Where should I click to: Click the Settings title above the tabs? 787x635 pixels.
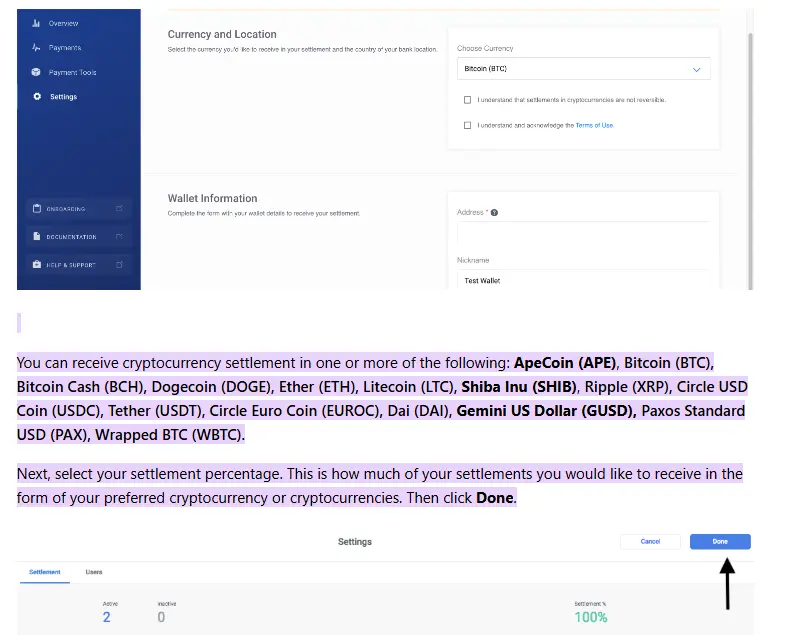[x=355, y=542]
